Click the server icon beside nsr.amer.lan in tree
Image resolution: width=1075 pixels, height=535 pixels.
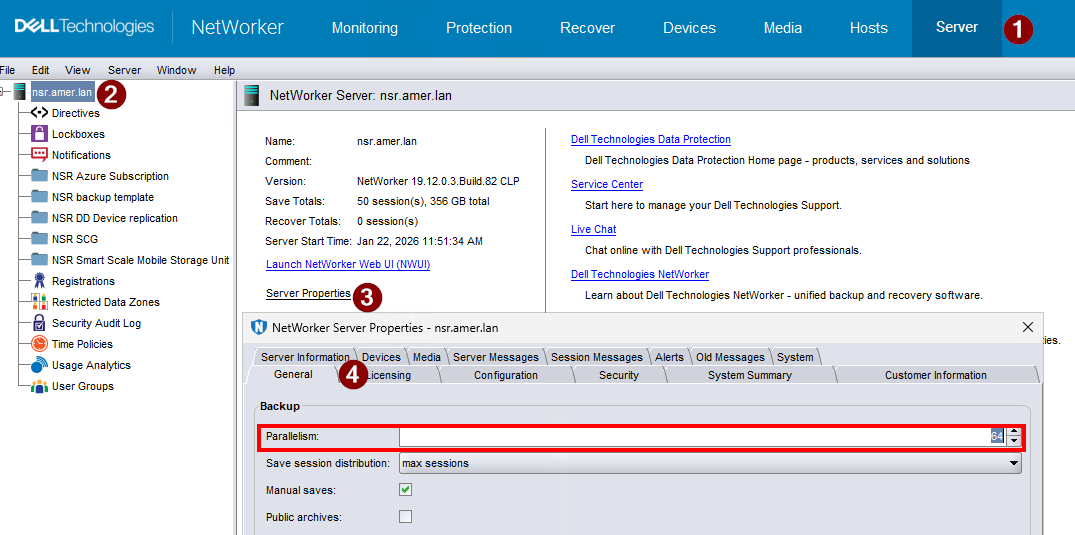[x=19, y=91]
